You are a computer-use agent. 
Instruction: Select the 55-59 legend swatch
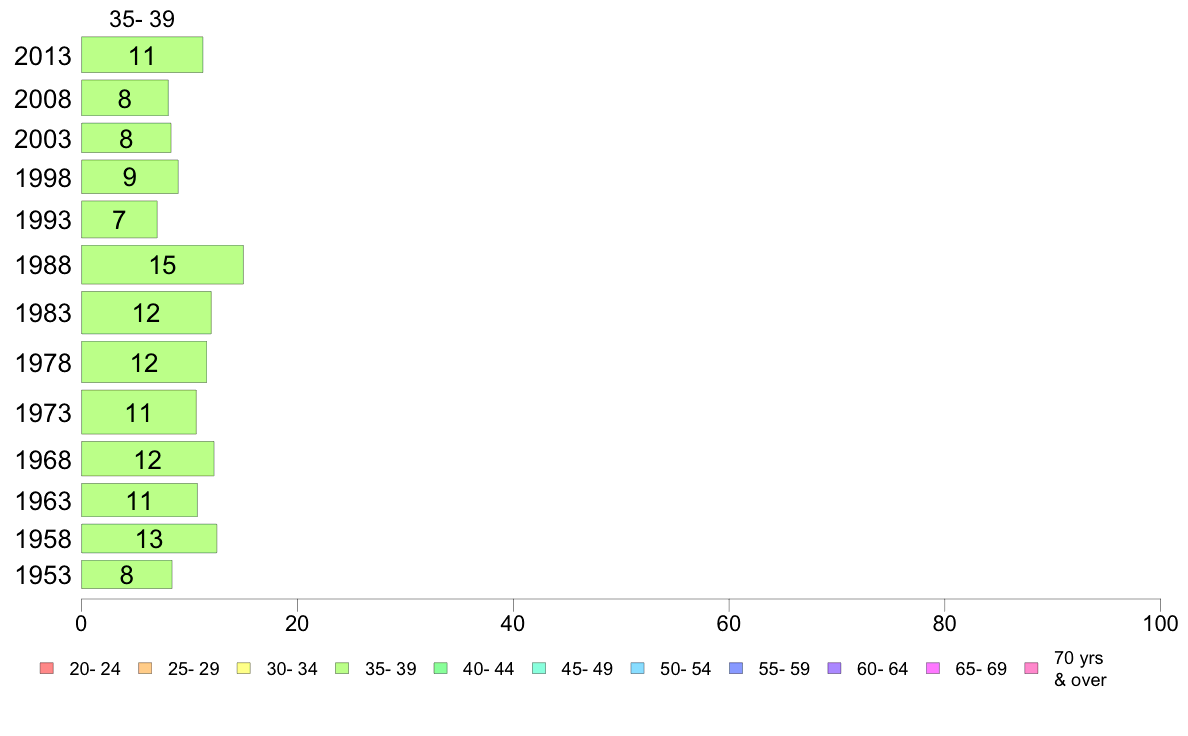tap(736, 668)
